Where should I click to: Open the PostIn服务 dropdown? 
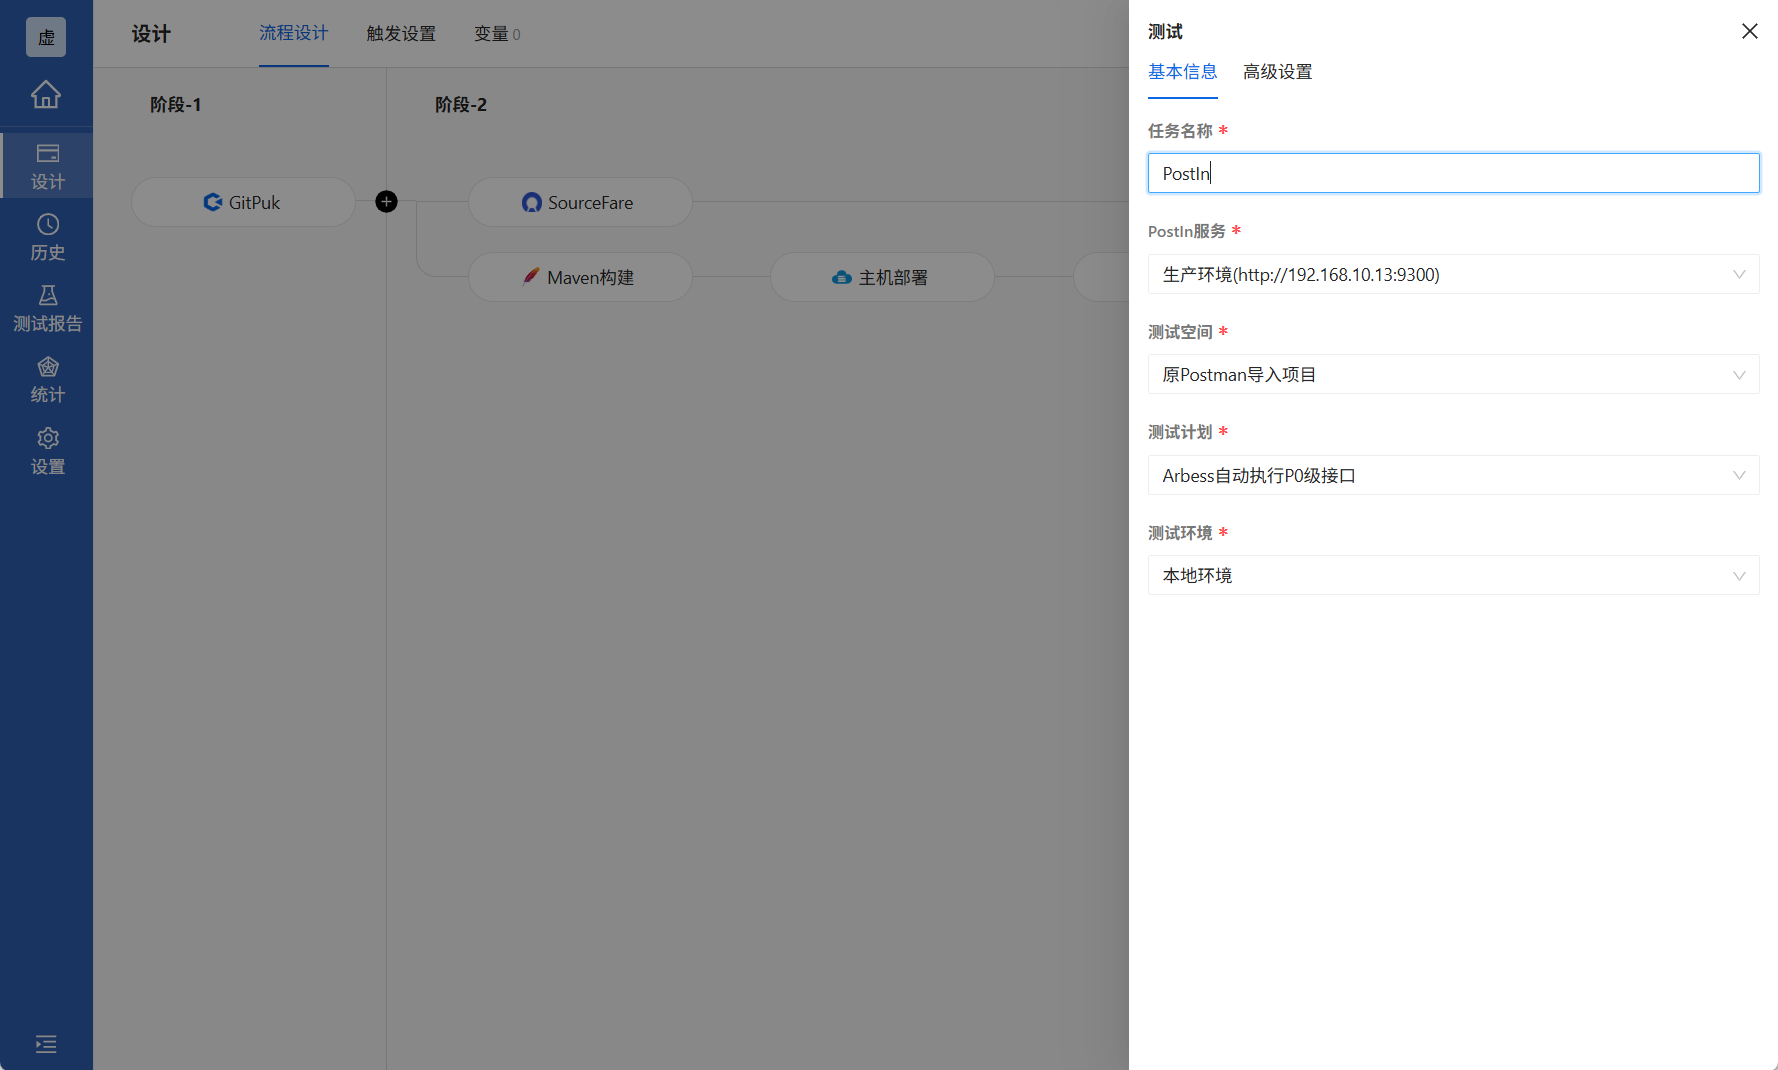pyautogui.click(x=1454, y=274)
